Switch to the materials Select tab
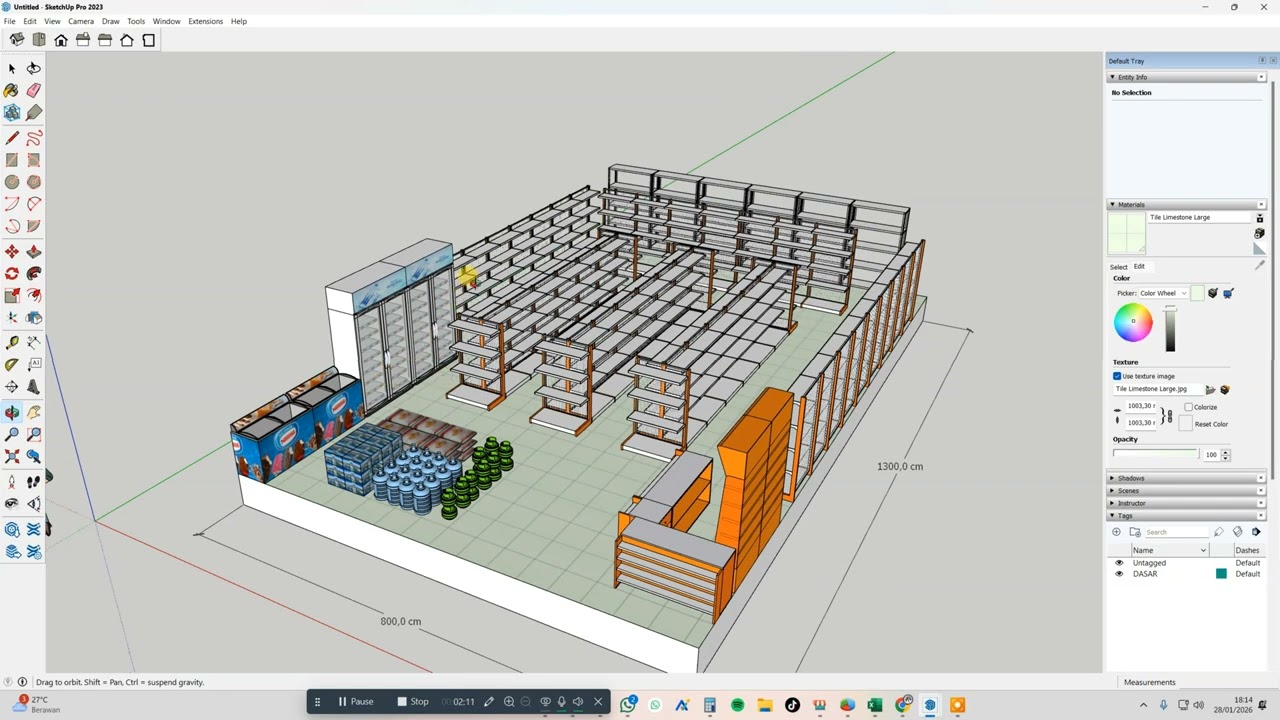 (1118, 267)
